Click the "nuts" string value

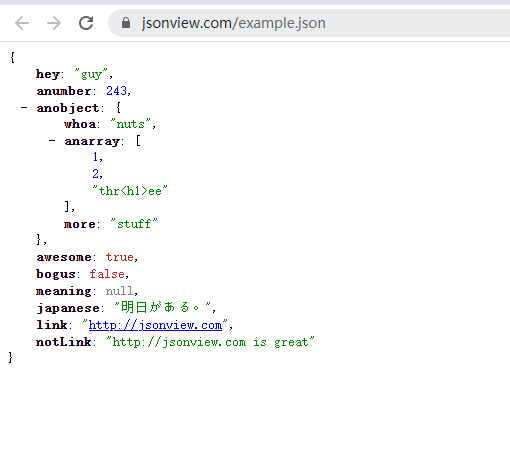[x=131, y=124]
